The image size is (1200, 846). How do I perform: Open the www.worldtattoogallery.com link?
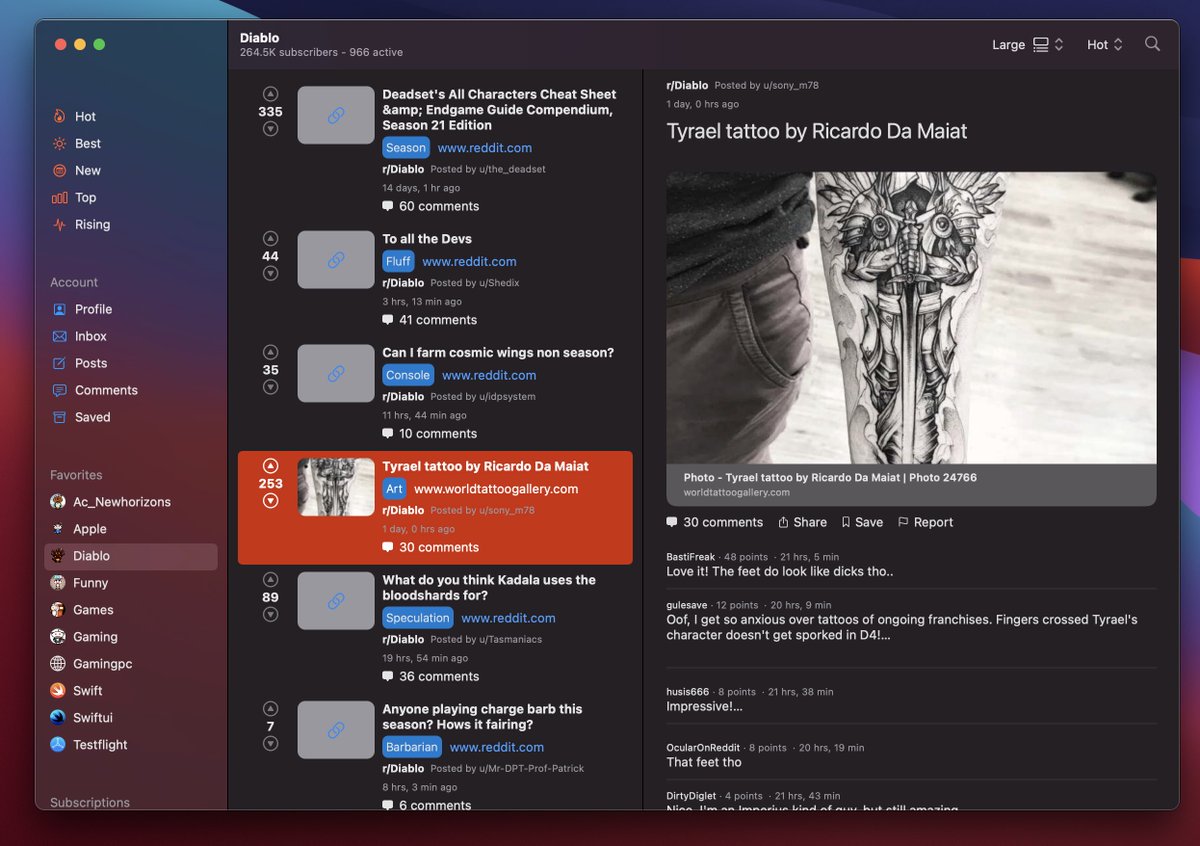(496, 489)
